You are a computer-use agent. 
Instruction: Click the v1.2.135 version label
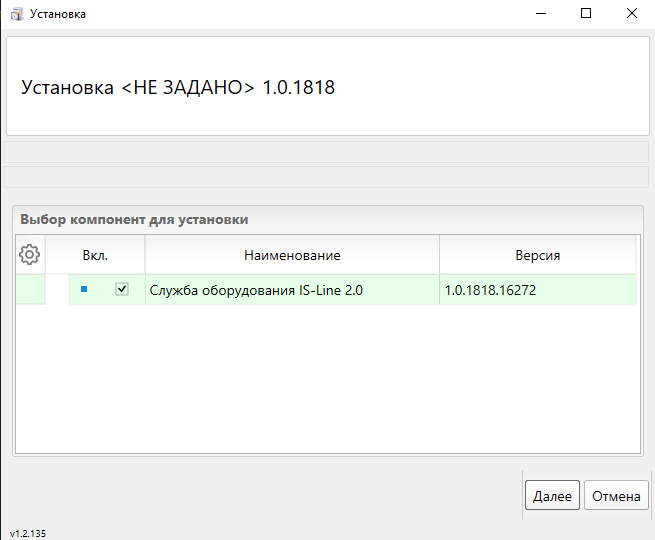28,533
